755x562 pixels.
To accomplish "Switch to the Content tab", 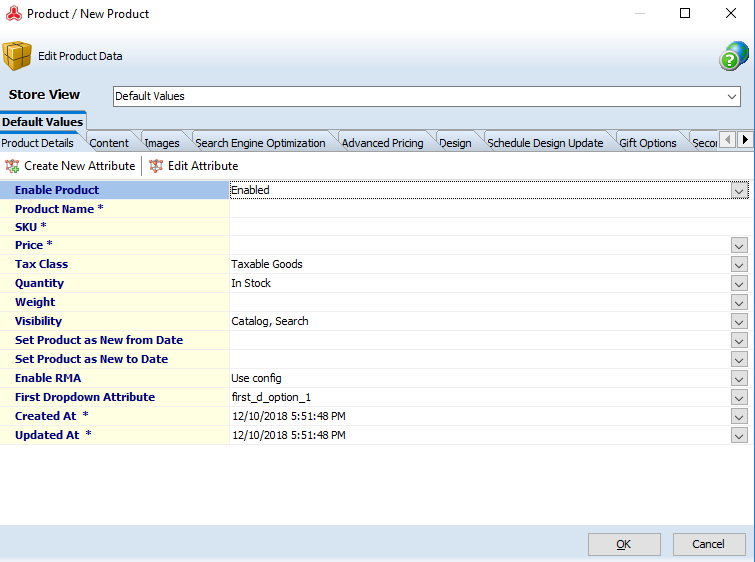I will [109, 143].
